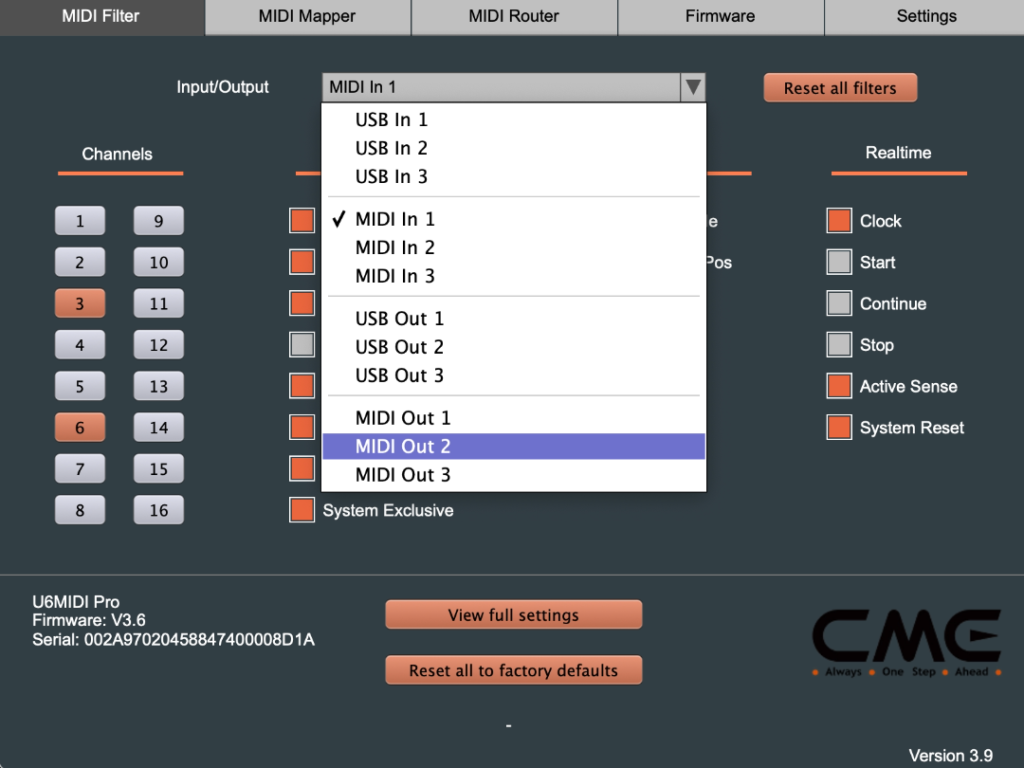Screen dimensions: 1024x768
Task: Switch to the MIDI Mapper tab
Action: [x=307, y=16]
